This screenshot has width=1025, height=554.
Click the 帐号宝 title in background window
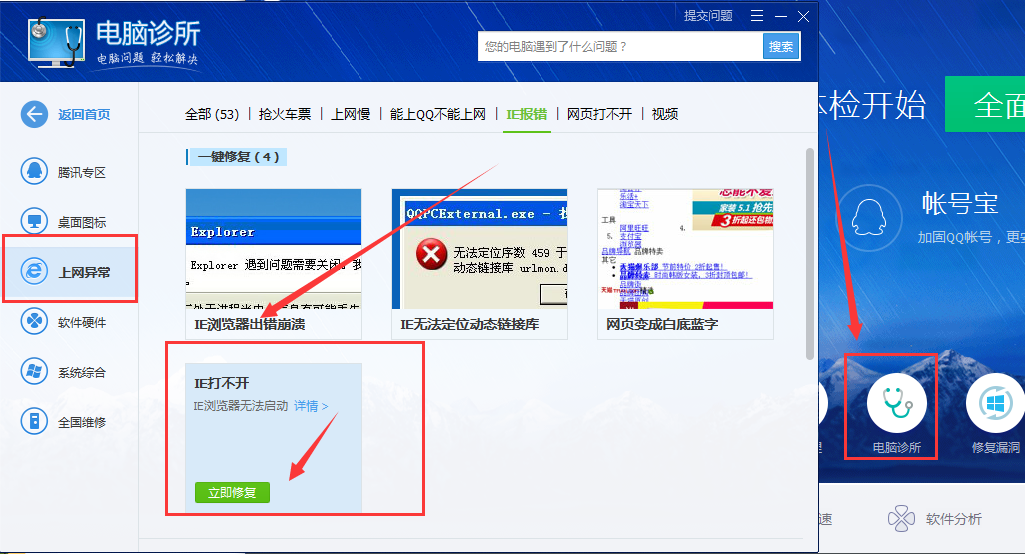point(959,203)
